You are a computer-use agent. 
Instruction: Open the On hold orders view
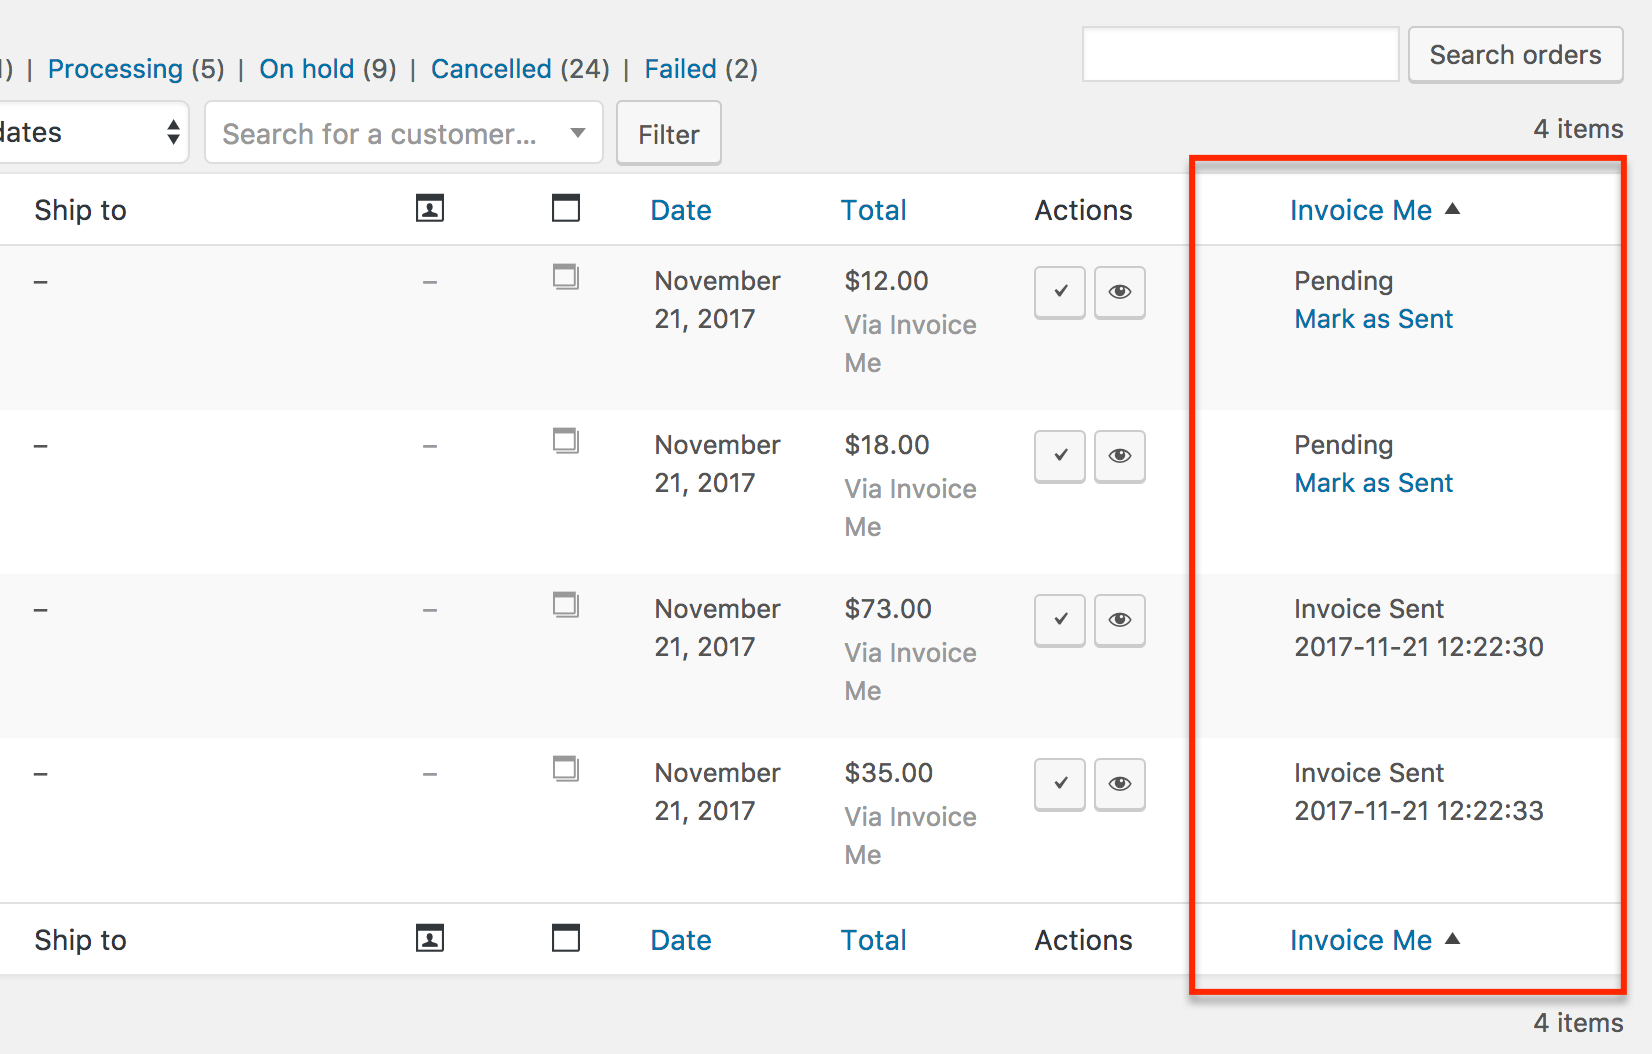(306, 69)
